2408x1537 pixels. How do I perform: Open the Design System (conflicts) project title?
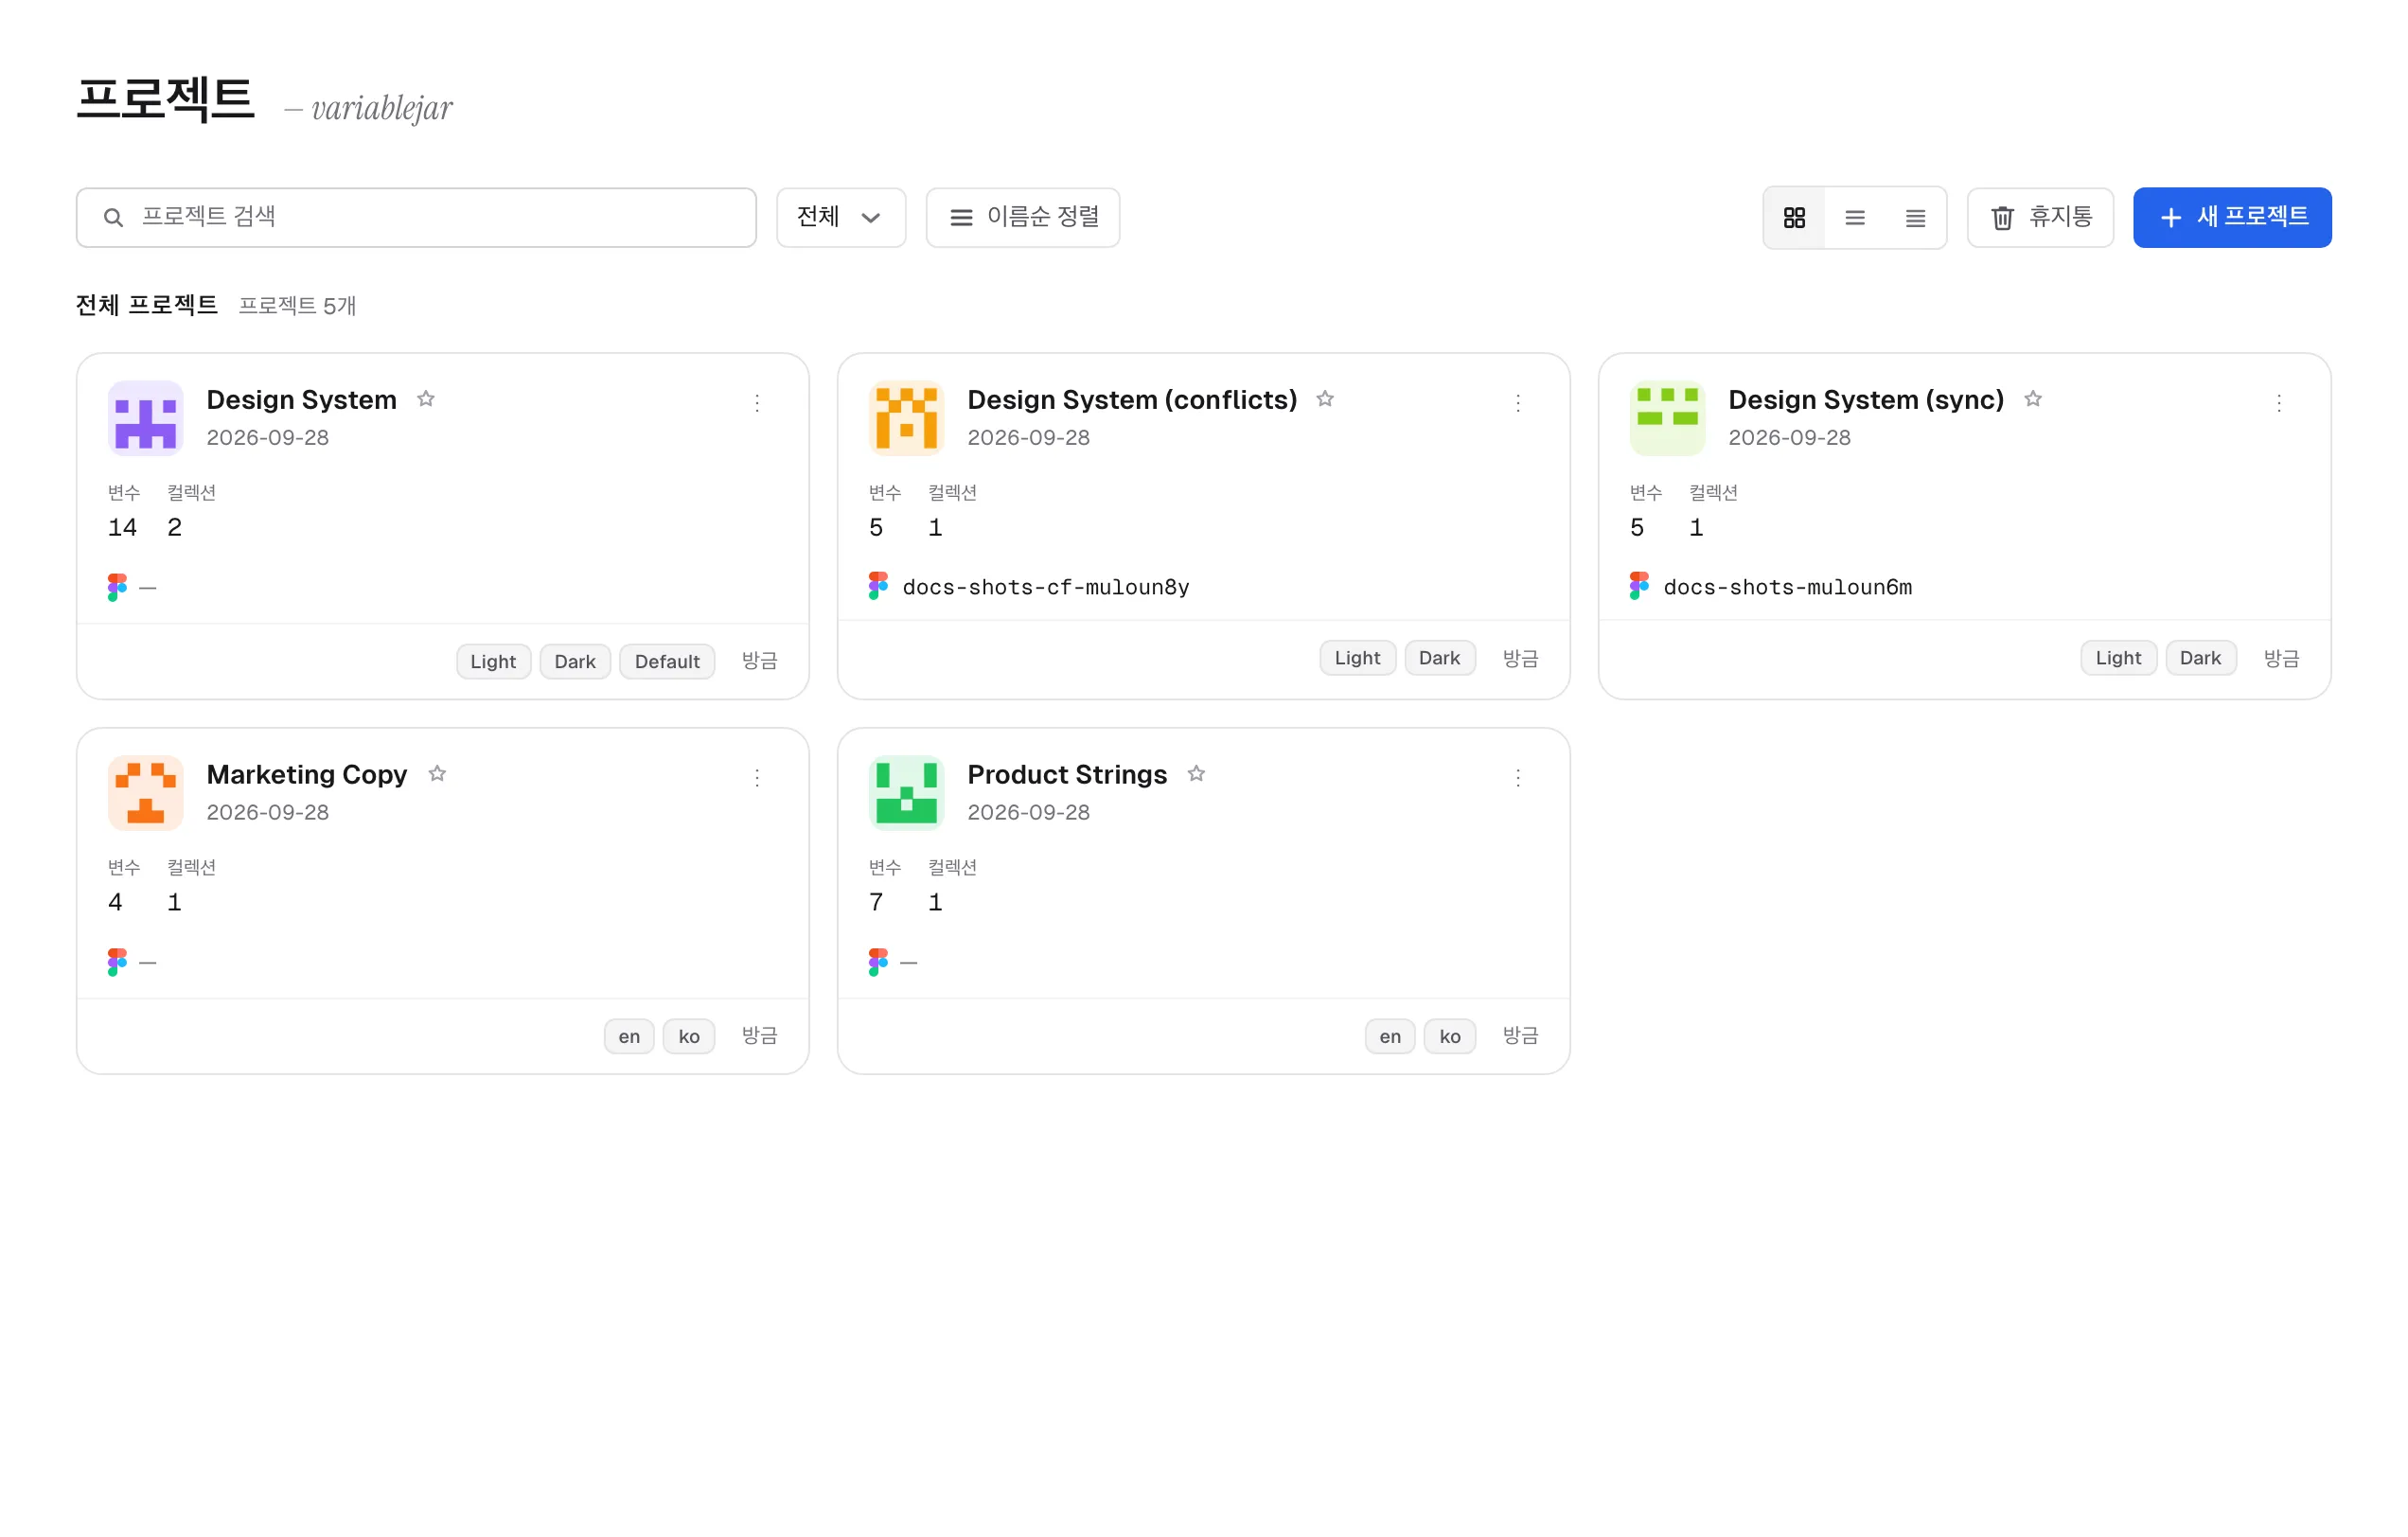click(x=1132, y=400)
